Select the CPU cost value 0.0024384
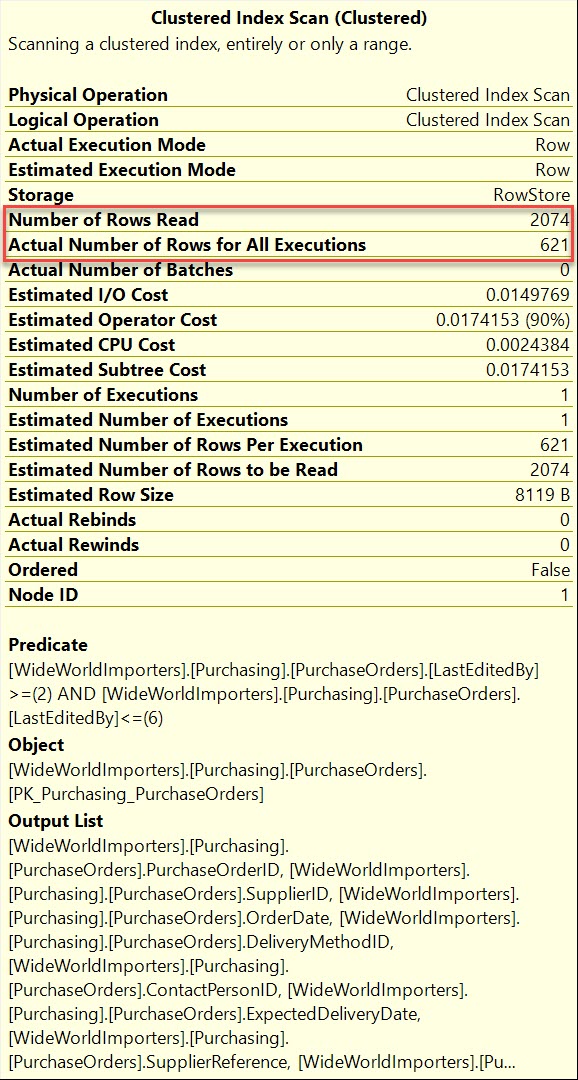The image size is (578, 1080). pos(528,344)
